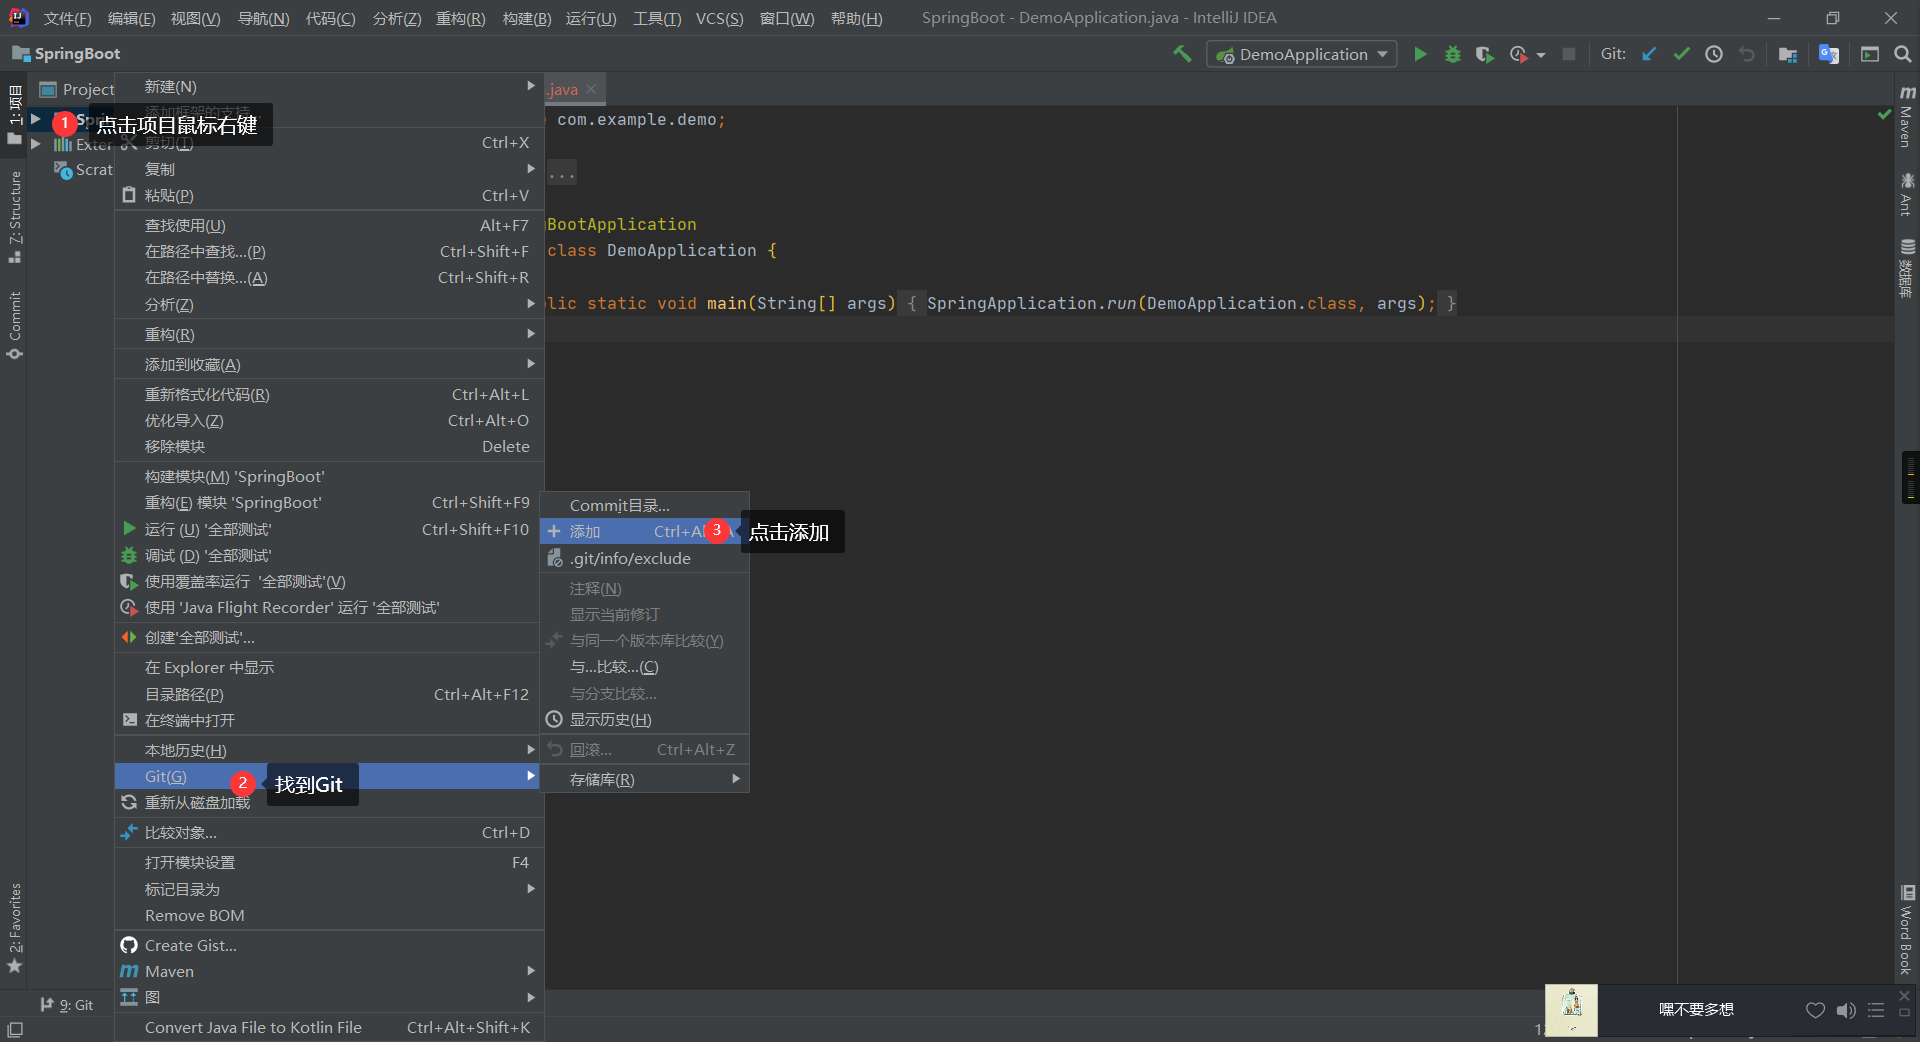
Task: Open the DemoApplication run configuration dropdown
Action: [x=1302, y=54]
